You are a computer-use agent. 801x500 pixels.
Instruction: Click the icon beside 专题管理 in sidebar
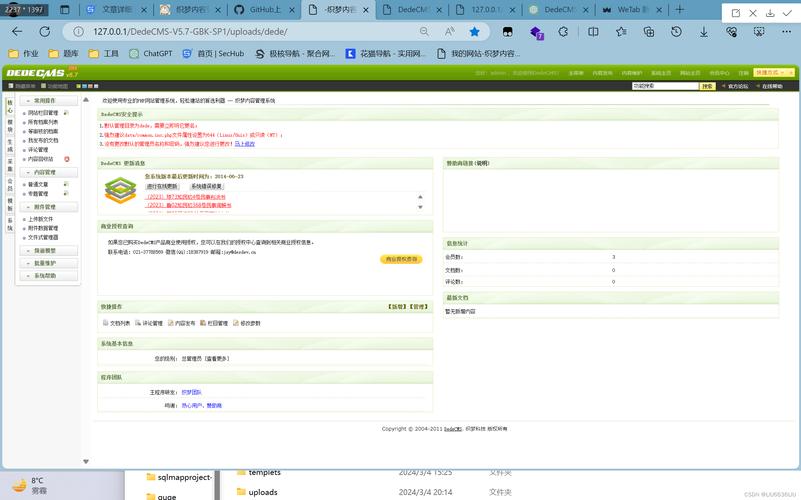66,194
